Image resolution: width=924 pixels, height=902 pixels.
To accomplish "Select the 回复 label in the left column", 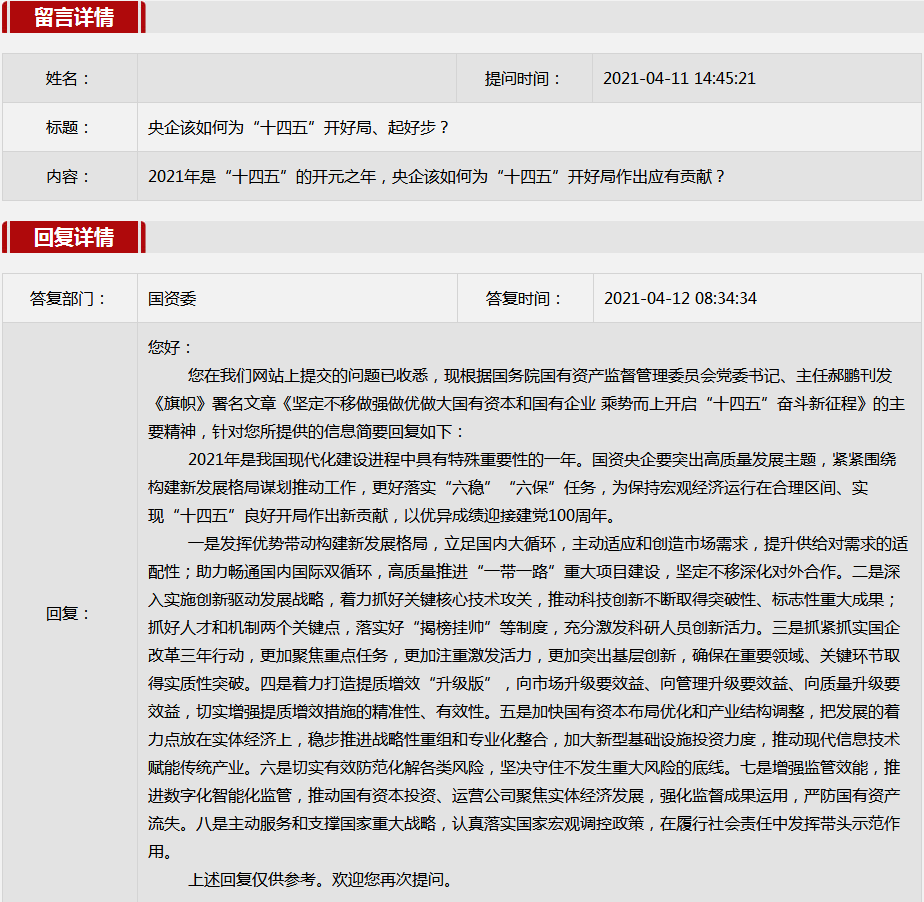I will click(69, 614).
